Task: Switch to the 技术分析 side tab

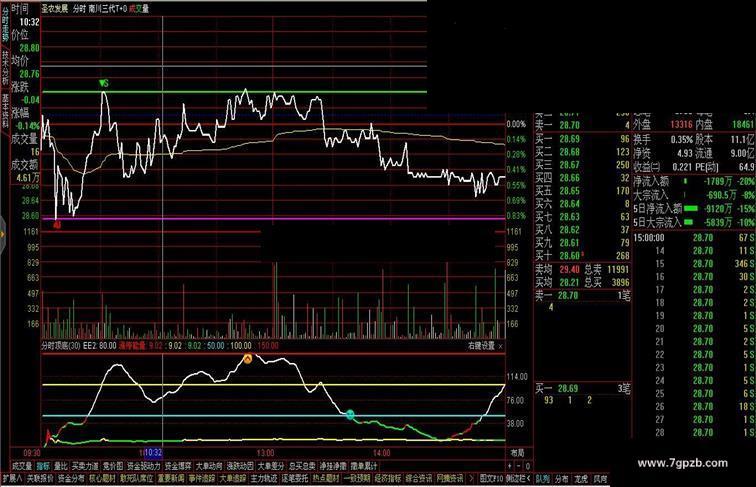Action: coord(5,68)
